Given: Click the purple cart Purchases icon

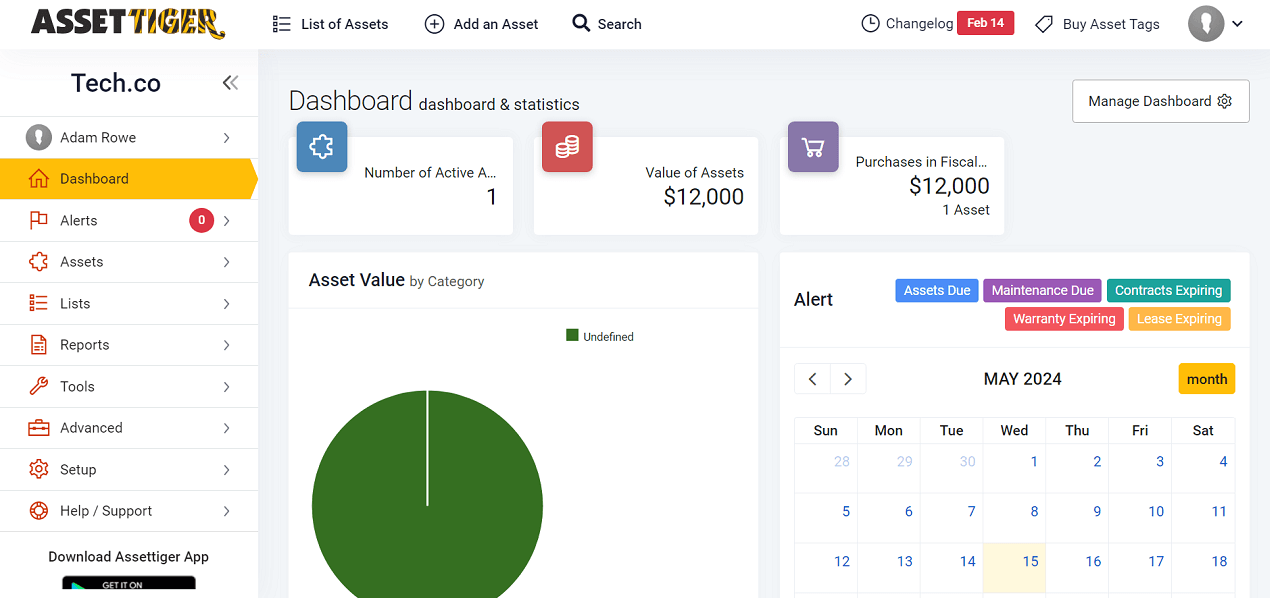Looking at the screenshot, I should [813, 147].
